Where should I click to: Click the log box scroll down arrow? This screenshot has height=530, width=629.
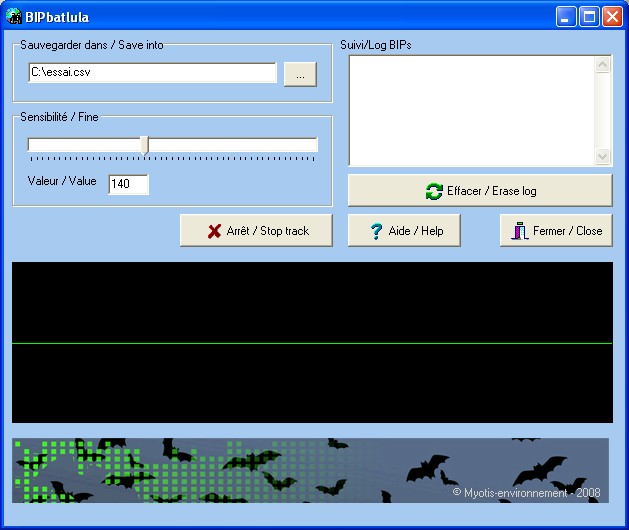point(603,156)
